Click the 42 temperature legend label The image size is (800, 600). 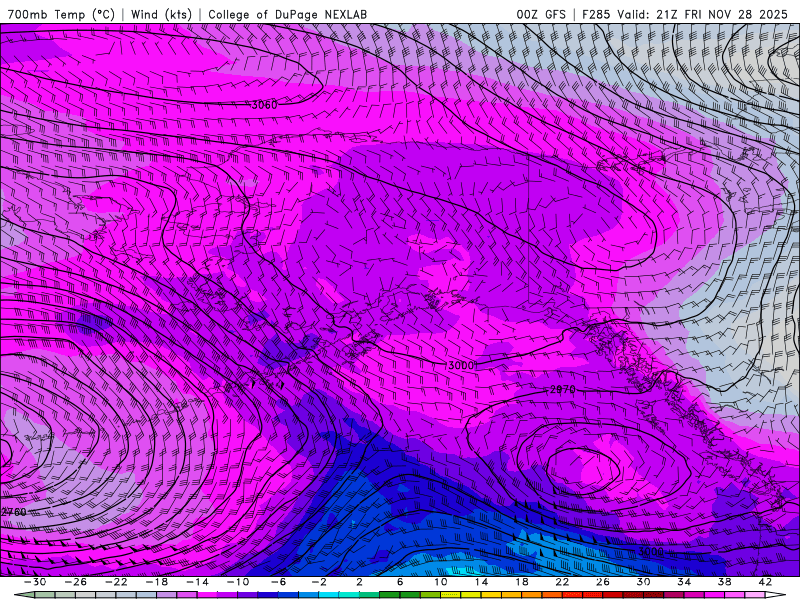(x=765, y=582)
